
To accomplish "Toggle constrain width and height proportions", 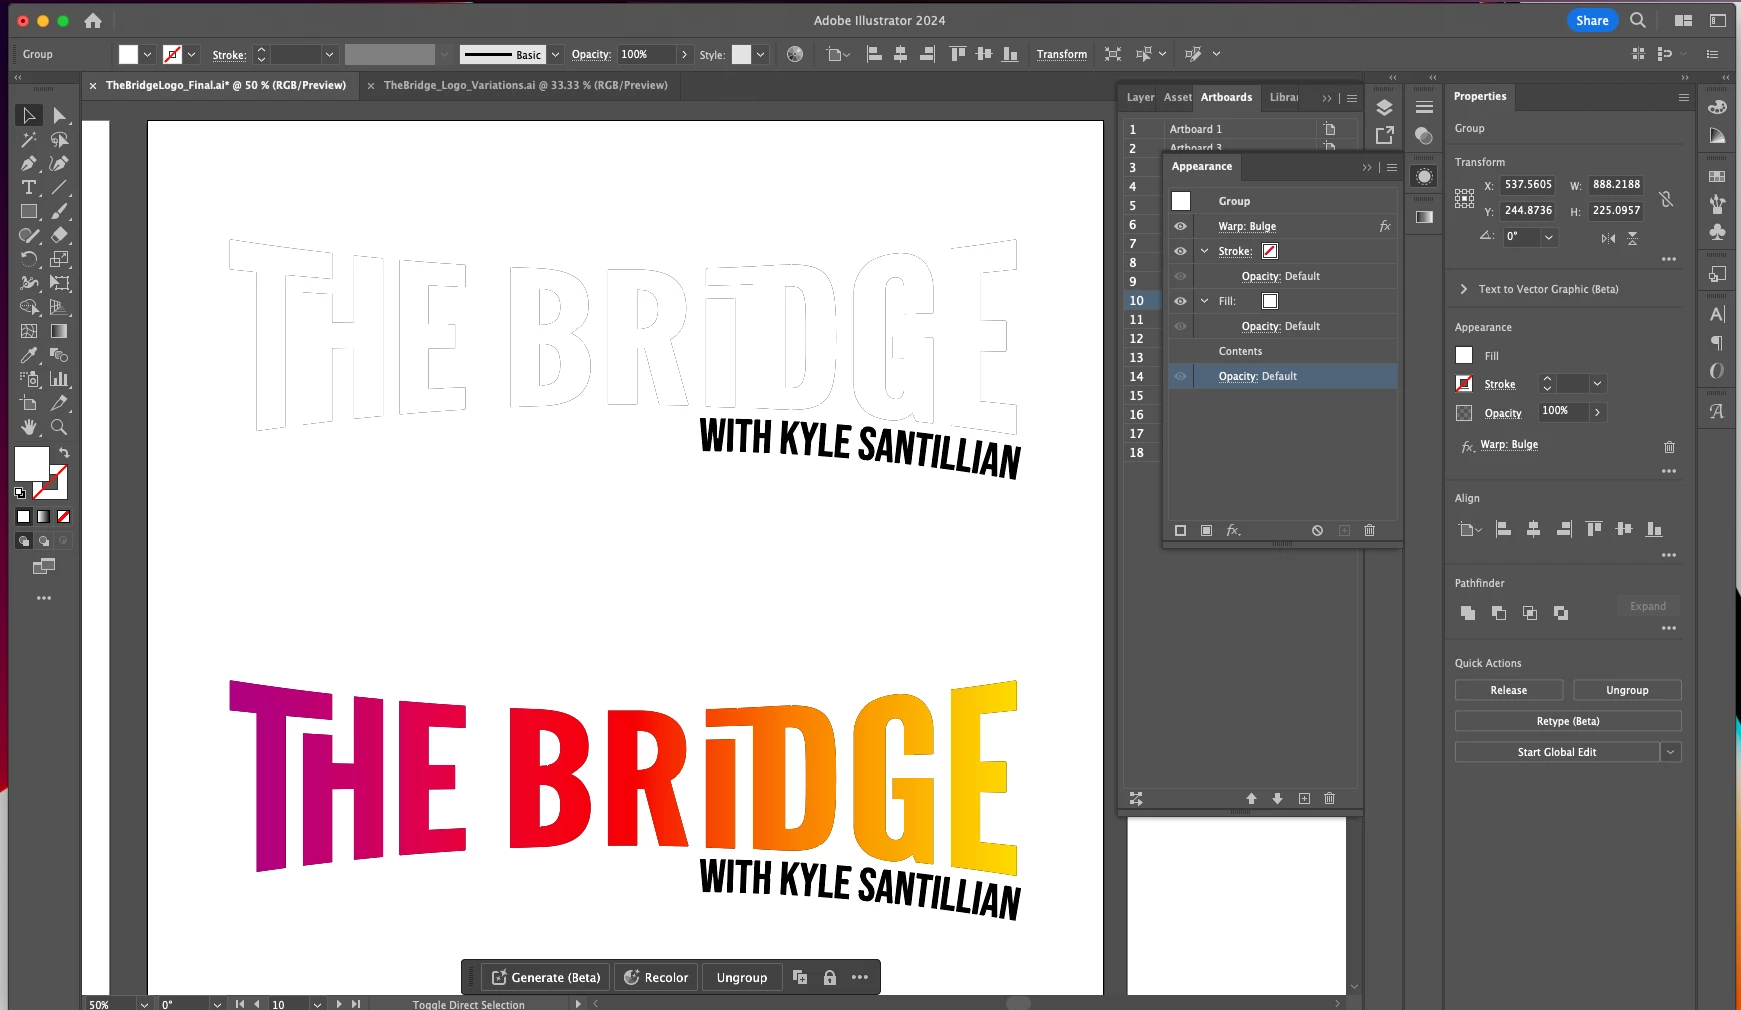I will pos(1666,199).
